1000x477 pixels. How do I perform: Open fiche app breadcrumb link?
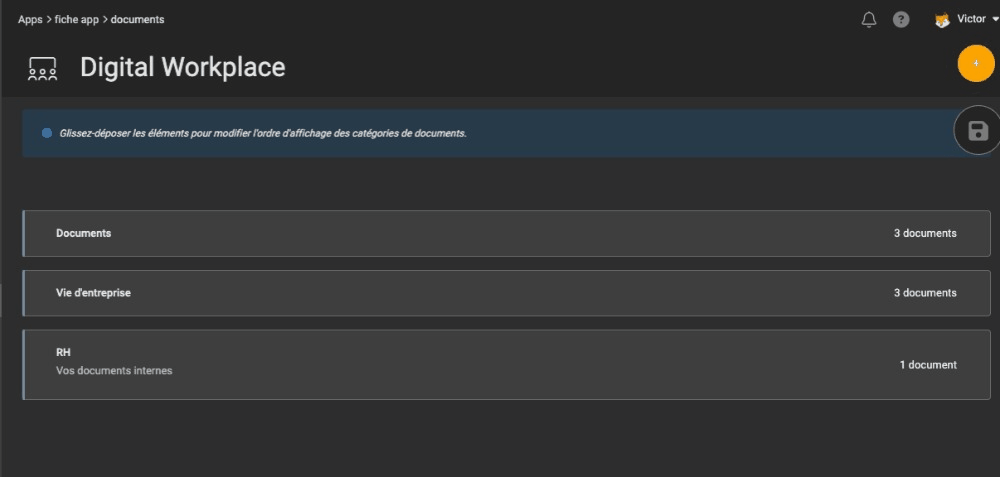point(77,20)
